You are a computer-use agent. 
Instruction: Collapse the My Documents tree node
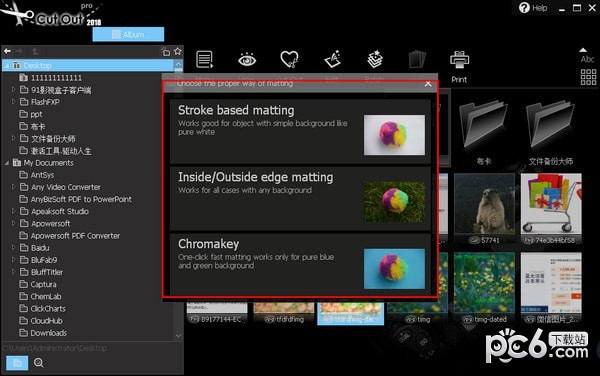7,163
